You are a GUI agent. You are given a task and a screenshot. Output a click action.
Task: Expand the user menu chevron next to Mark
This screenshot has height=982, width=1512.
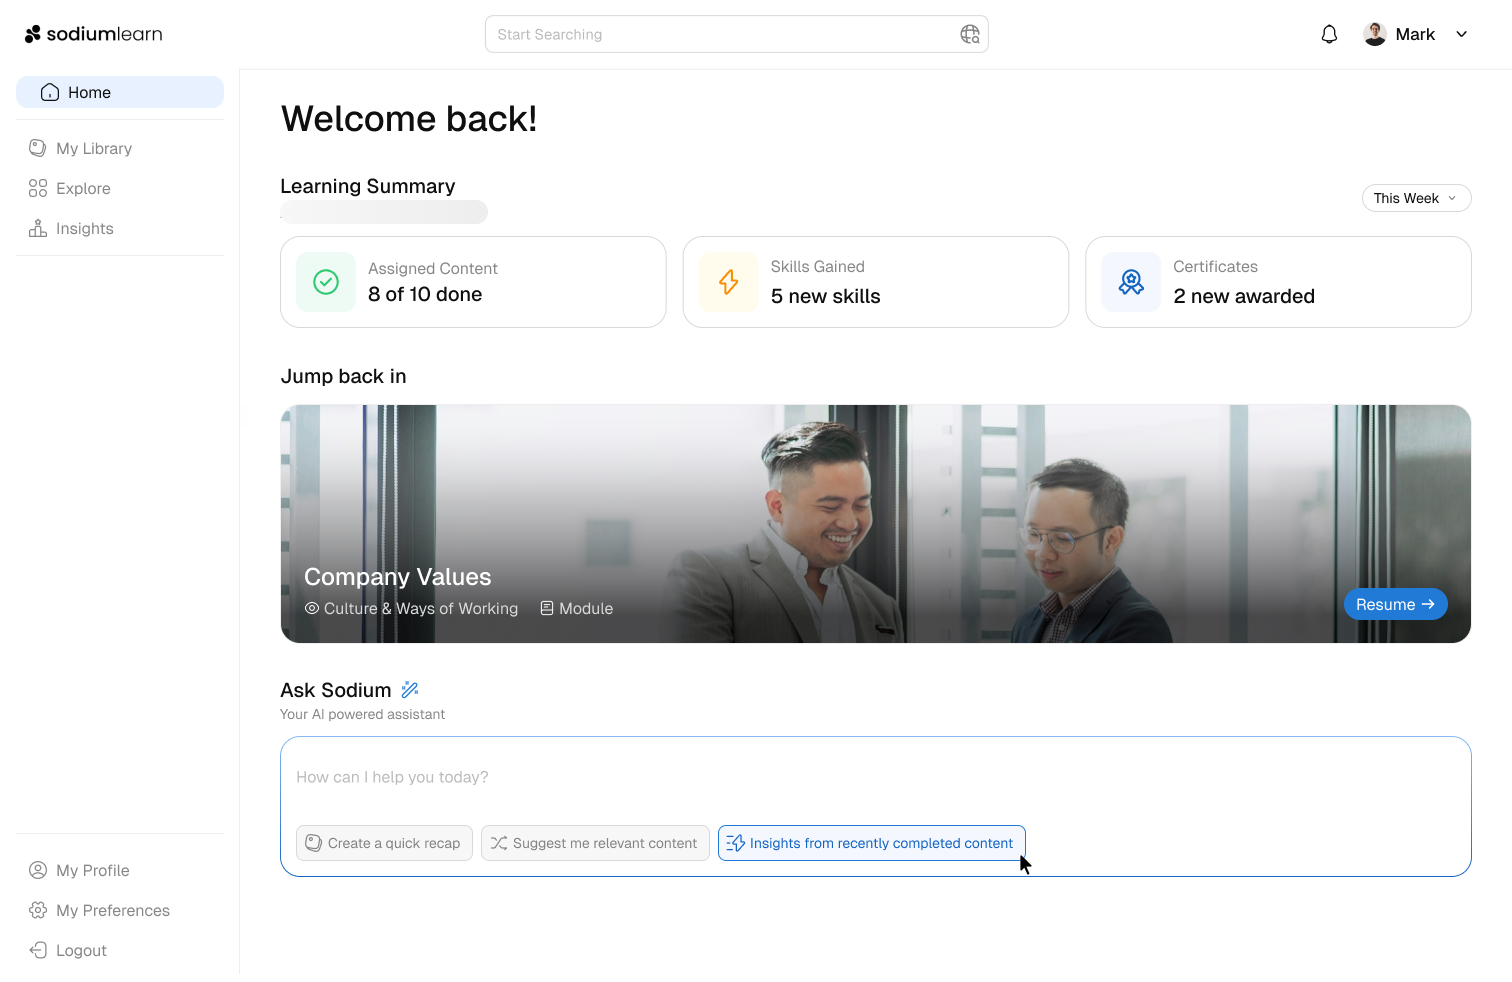click(x=1461, y=34)
